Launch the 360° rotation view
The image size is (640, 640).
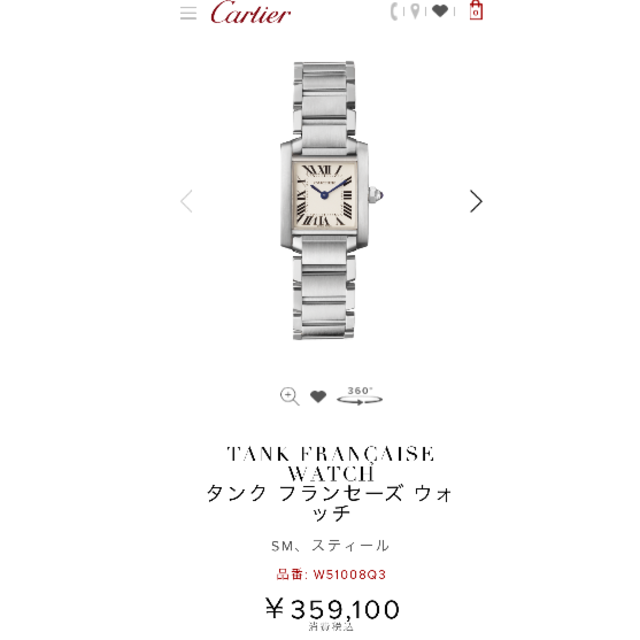point(360,396)
